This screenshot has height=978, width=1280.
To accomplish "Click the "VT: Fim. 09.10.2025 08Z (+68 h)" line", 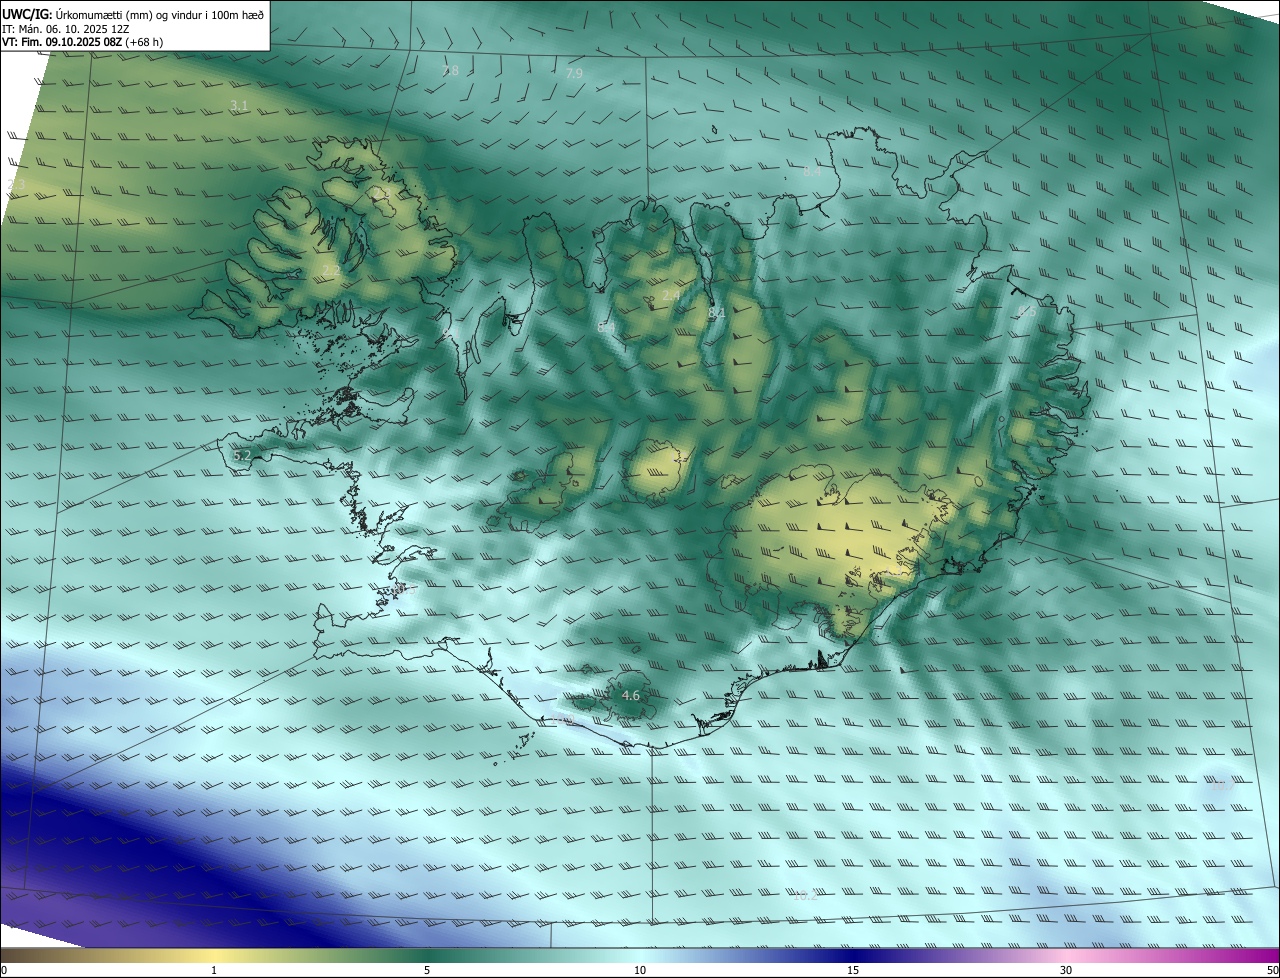I will pos(82,42).
